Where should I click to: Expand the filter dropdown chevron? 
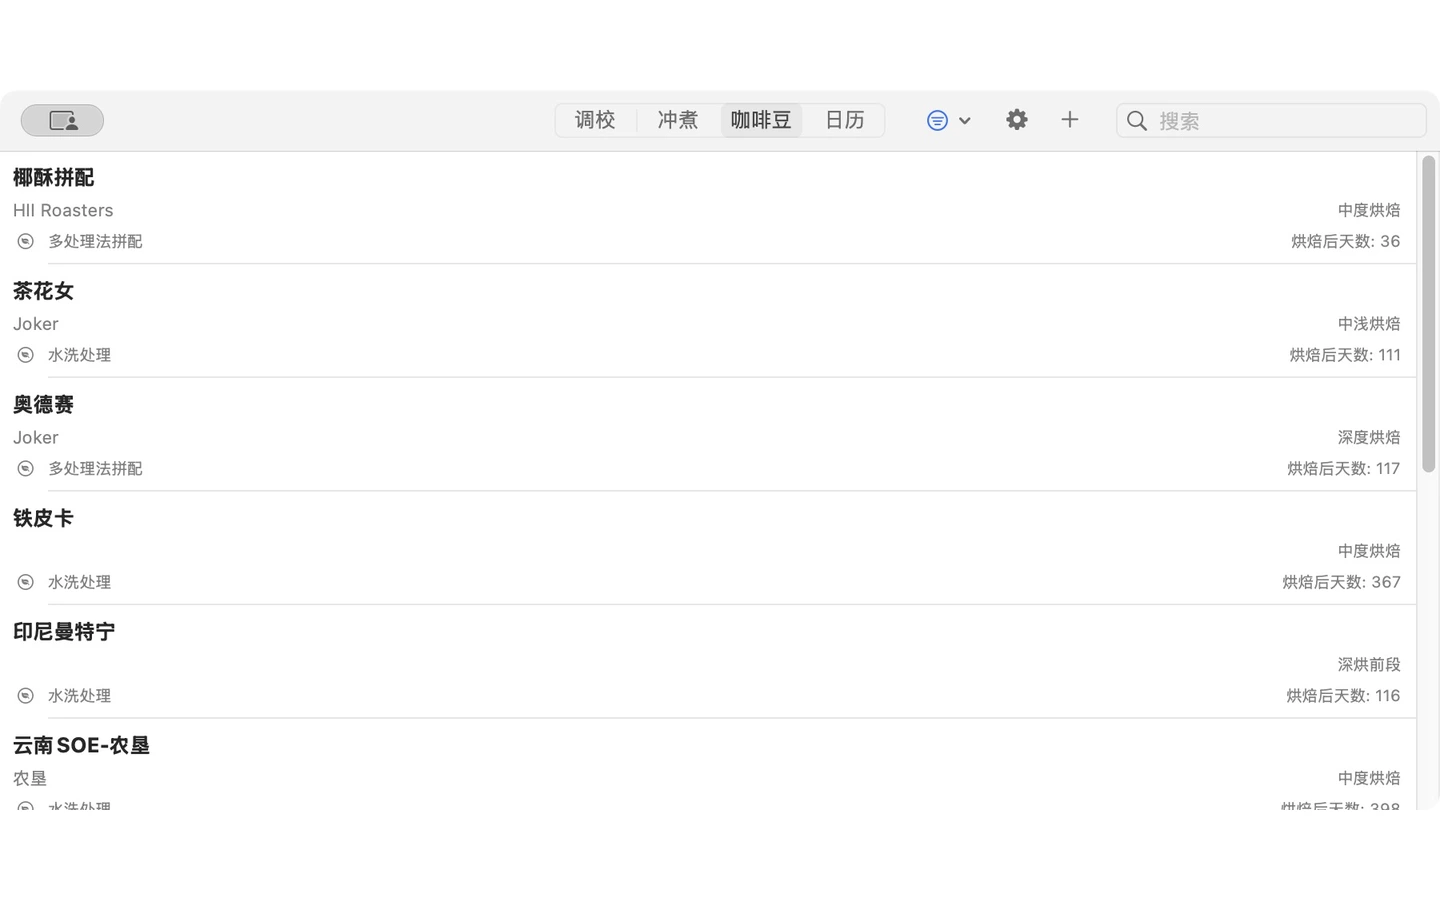965,121
